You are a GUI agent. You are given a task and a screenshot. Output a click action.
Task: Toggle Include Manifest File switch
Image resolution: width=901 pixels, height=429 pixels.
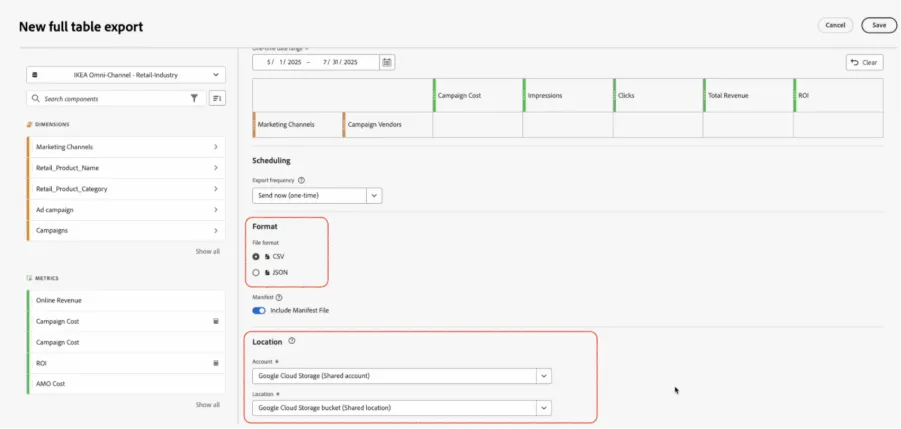tap(259, 311)
